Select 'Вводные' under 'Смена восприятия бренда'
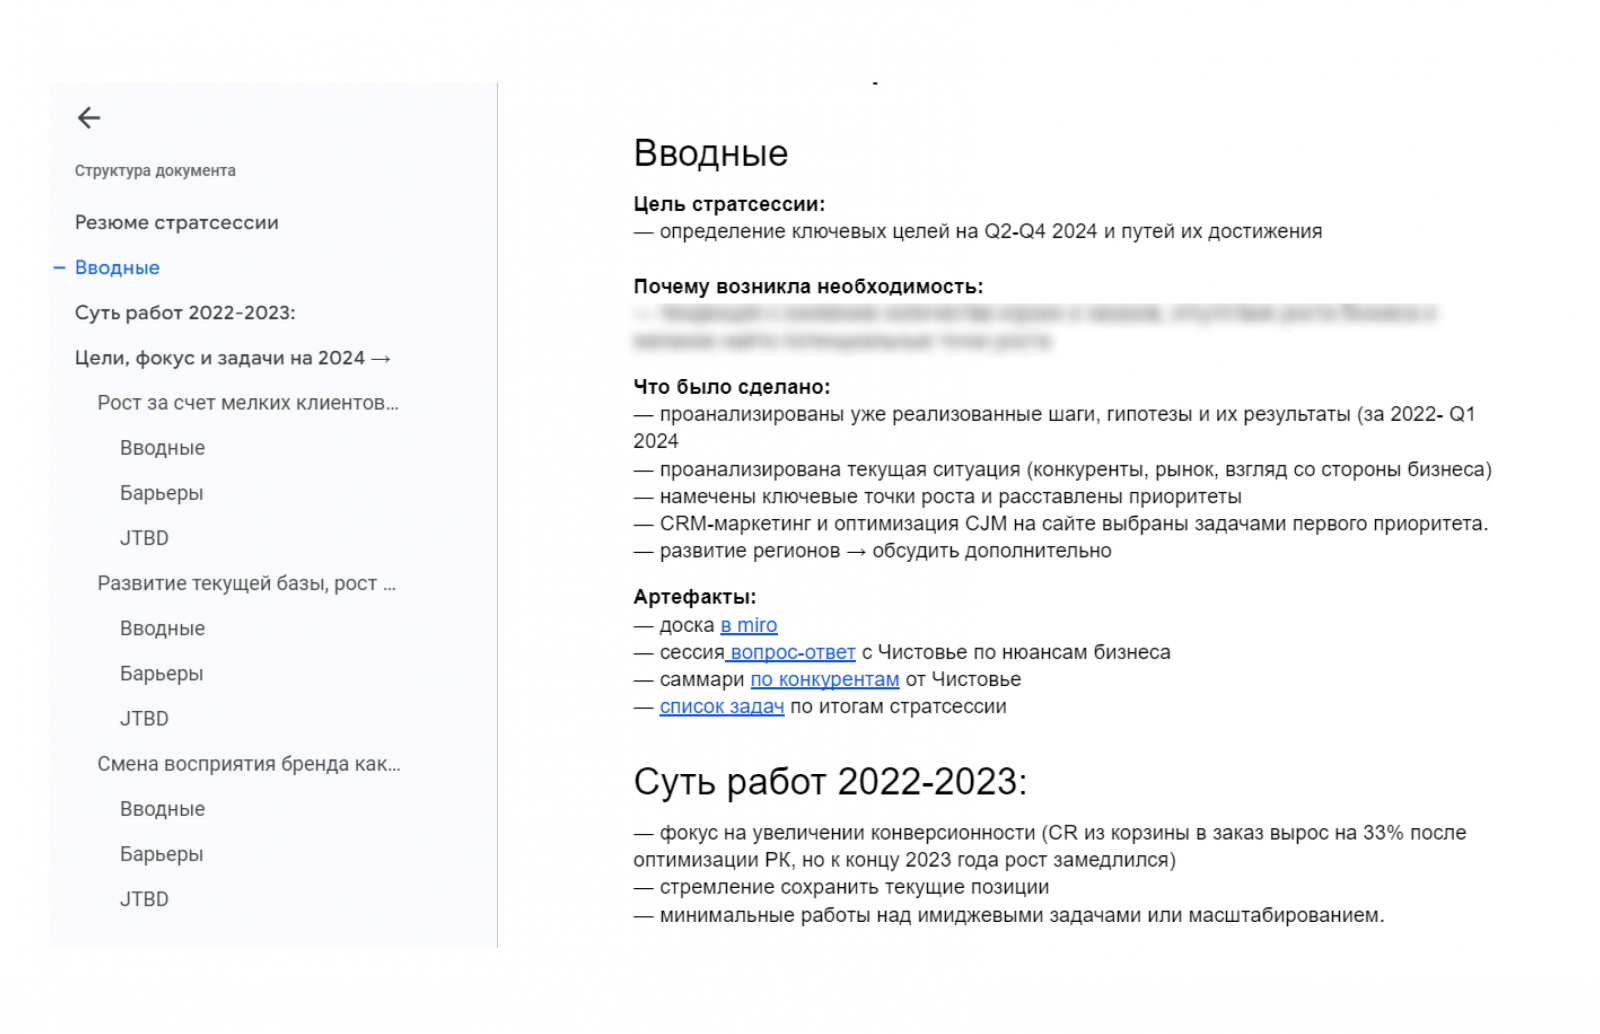This screenshot has height=1034, width=1600. click(162, 809)
